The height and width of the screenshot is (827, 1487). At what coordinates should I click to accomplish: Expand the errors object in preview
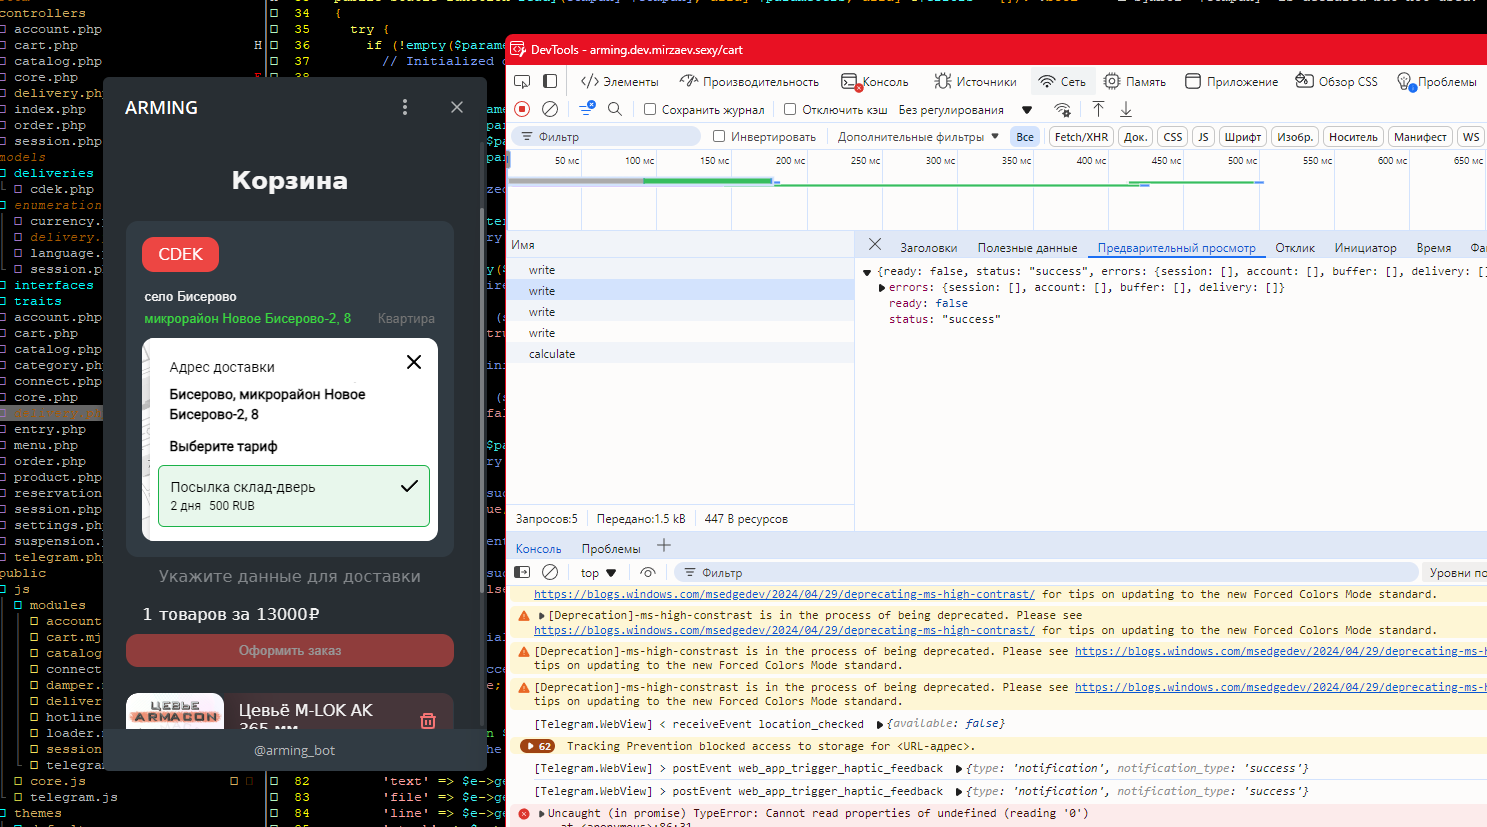coord(882,287)
